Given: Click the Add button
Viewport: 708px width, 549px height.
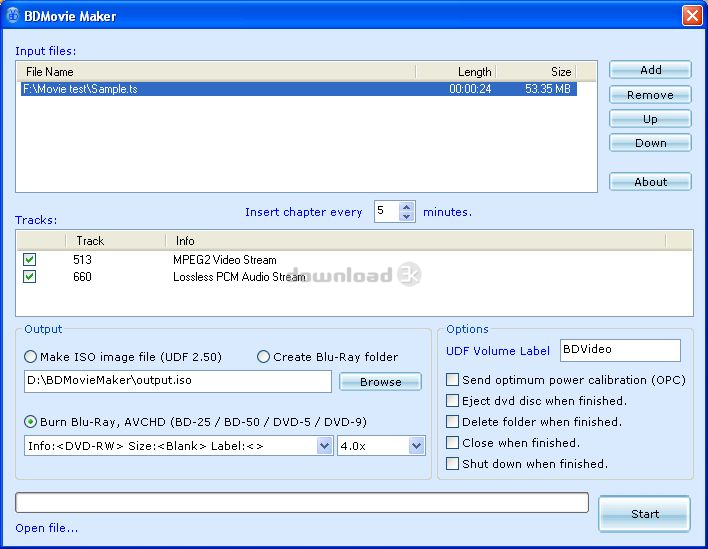Looking at the screenshot, I should (x=650, y=70).
